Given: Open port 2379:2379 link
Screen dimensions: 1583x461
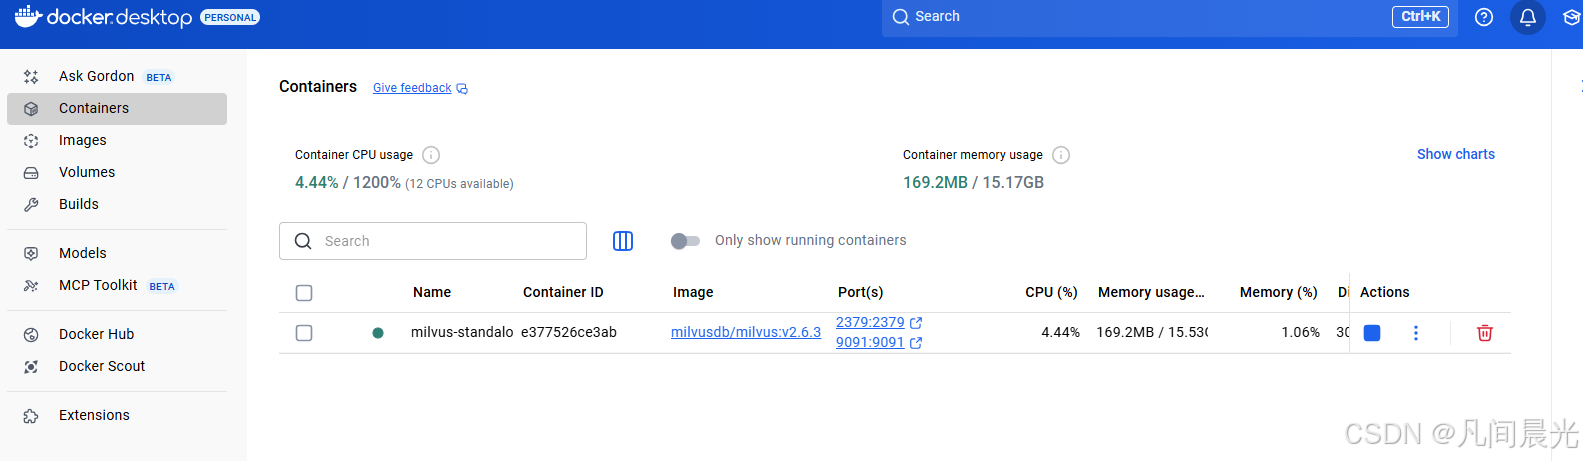Looking at the screenshot, I should point(870,322).
